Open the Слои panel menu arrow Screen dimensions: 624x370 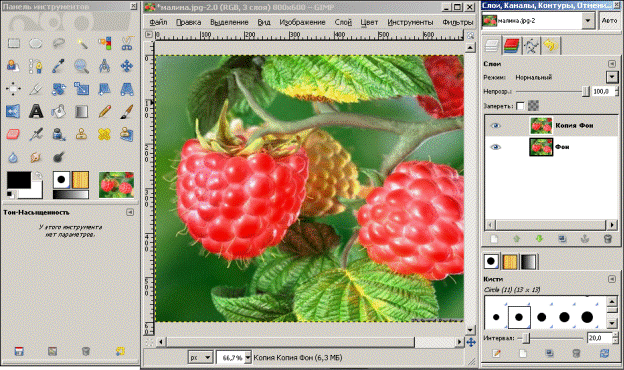pos(612,64)
